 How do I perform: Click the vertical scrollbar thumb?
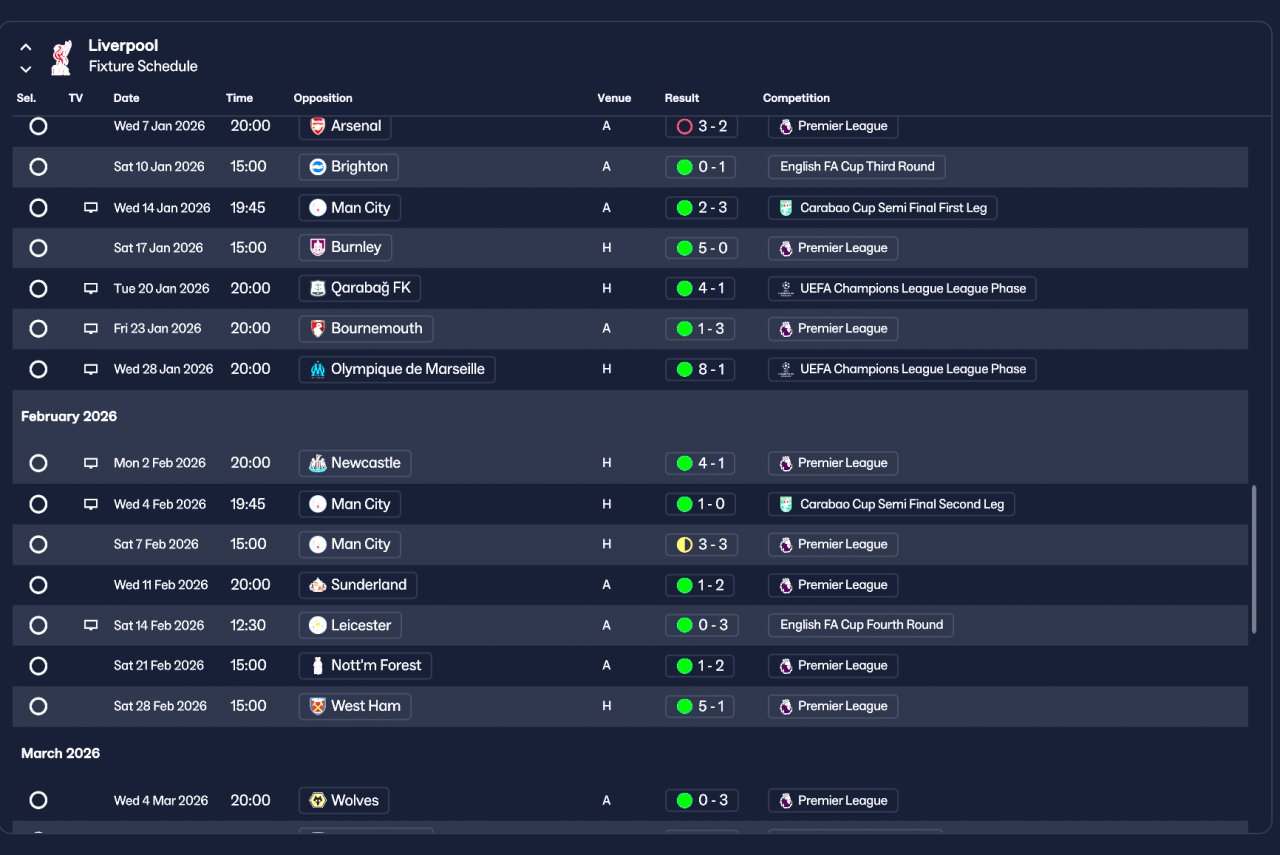1254,560
